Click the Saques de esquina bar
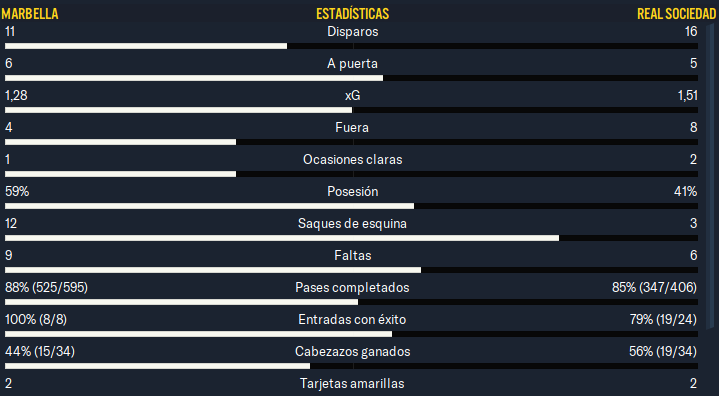The image size is (719, 396). [351, 238]
